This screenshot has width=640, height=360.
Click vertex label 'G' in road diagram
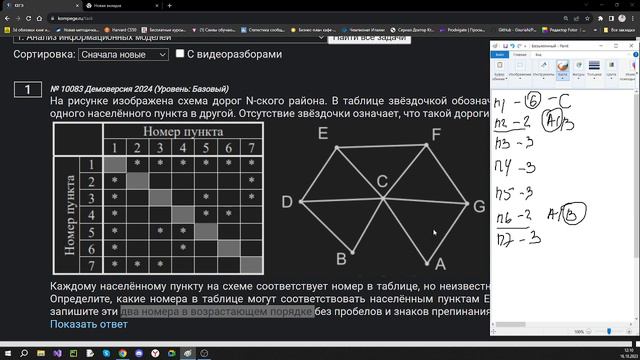[x=479, y=207]
